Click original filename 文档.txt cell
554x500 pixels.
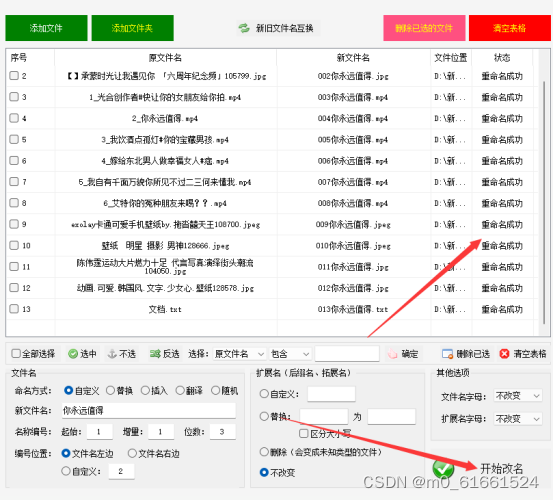pyautogui.click(x=165, y=309)
